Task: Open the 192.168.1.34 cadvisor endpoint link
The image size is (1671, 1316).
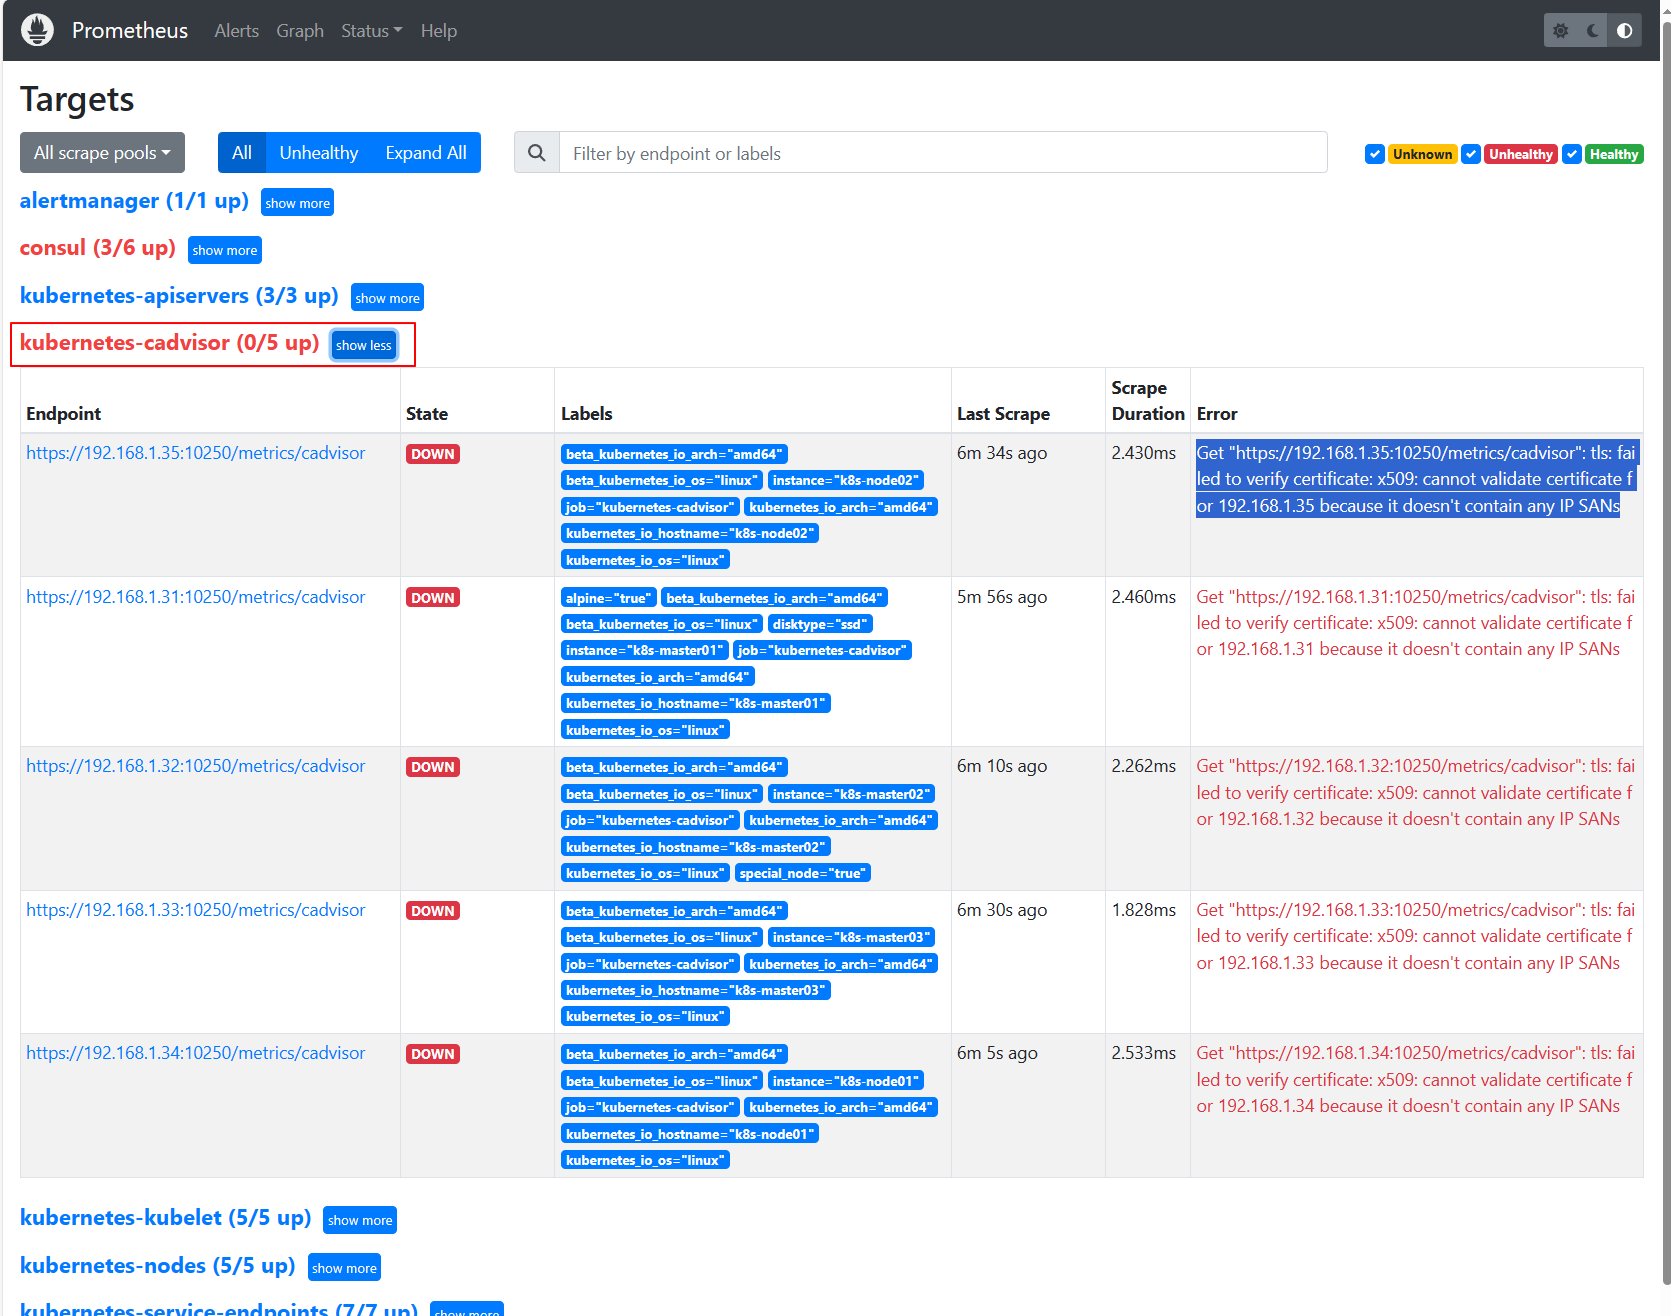Action: click(x=196, y=1053)
